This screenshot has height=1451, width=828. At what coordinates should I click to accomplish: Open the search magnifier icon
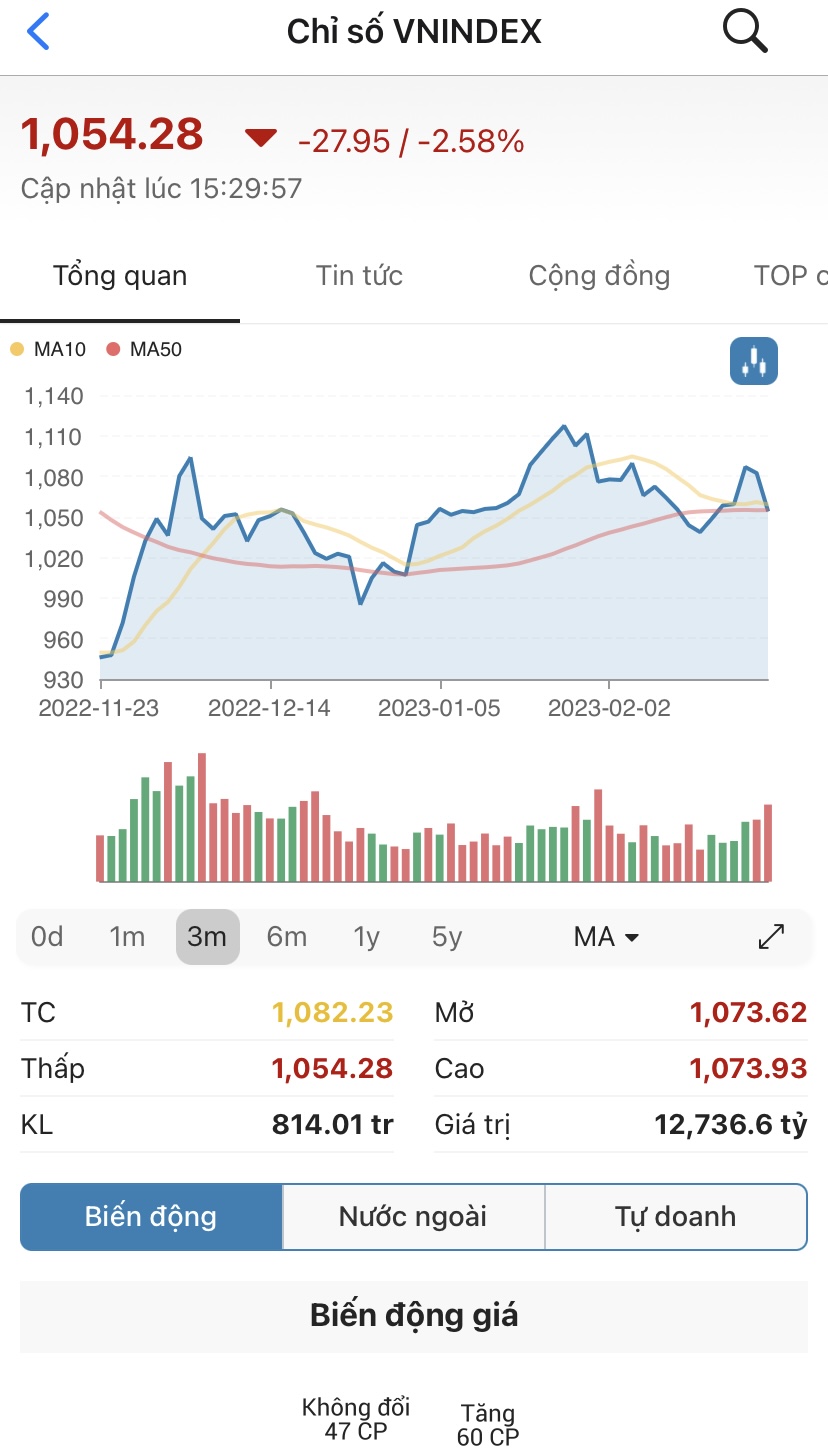(744, 32)
